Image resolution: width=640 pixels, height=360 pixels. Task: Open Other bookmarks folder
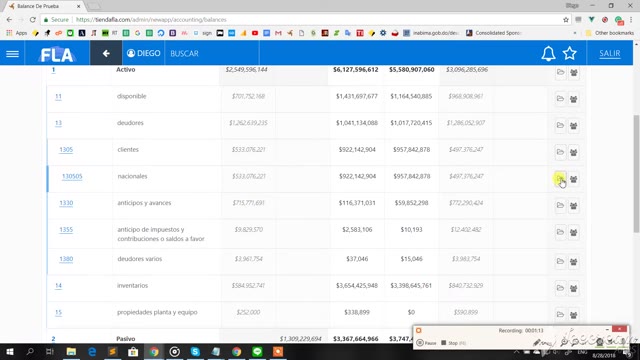[x=609, y=33]
